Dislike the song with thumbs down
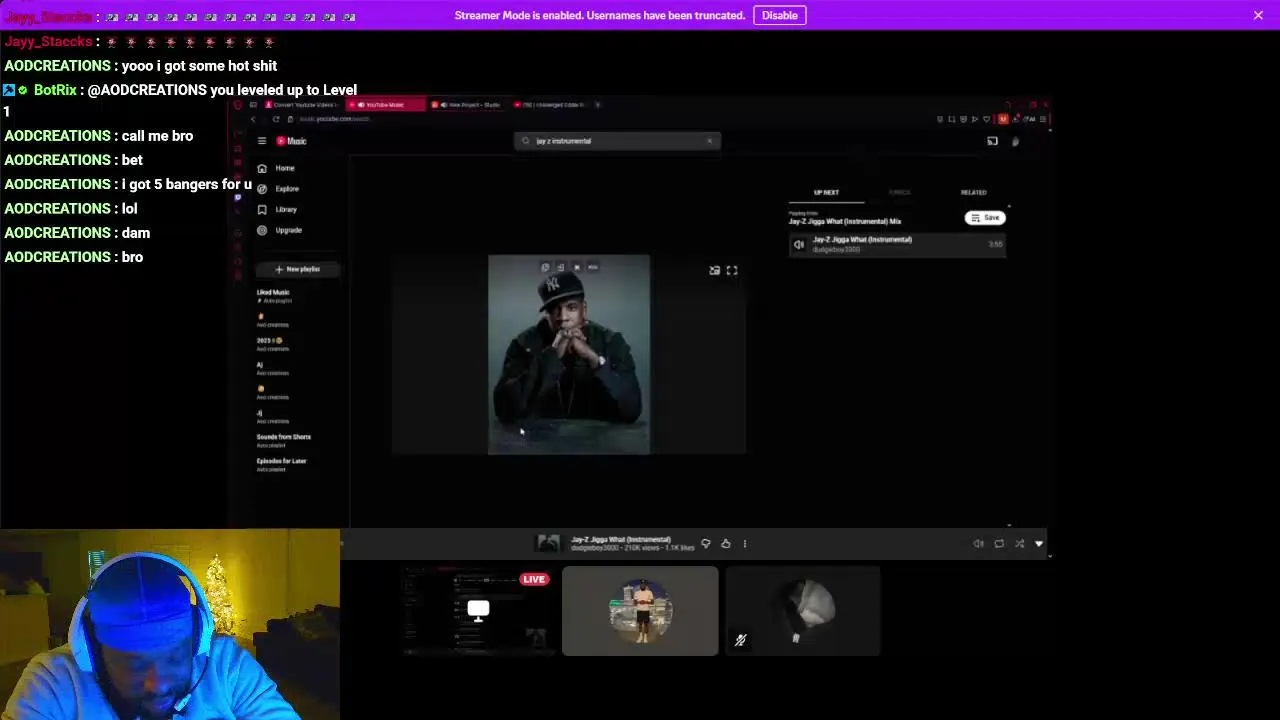 point(706,544)
